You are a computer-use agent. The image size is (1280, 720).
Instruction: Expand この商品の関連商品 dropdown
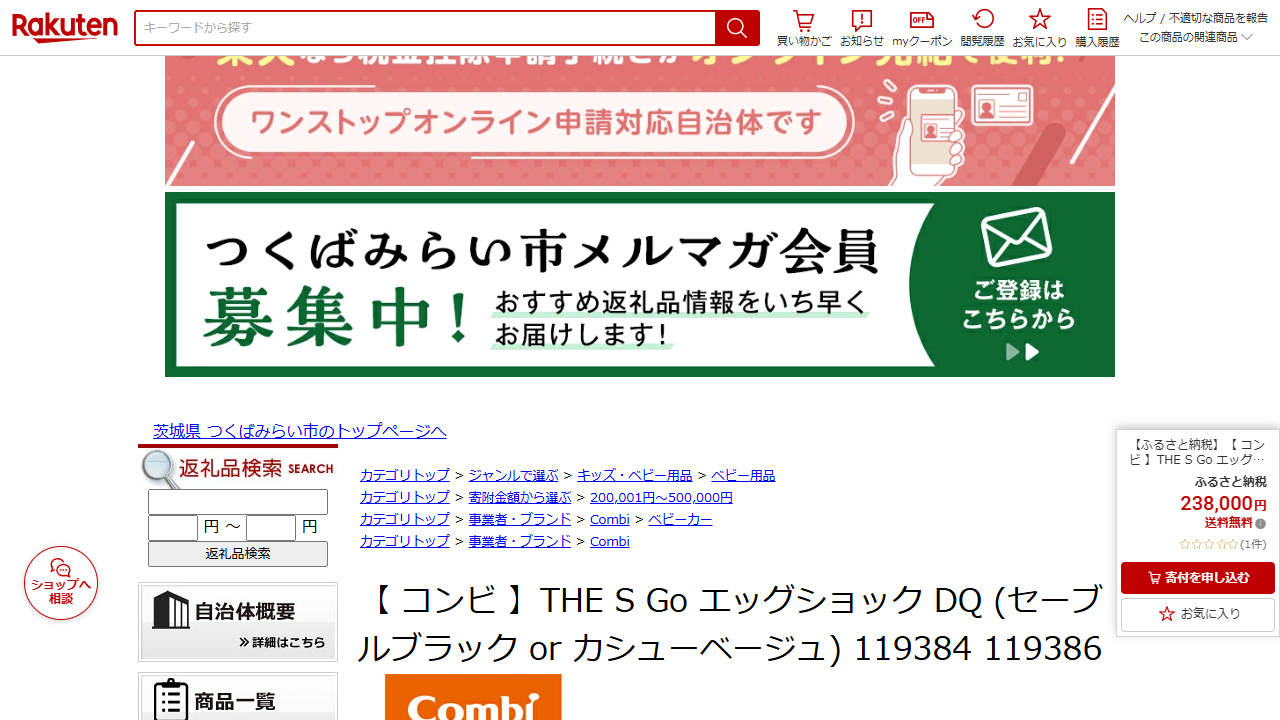1195,37
